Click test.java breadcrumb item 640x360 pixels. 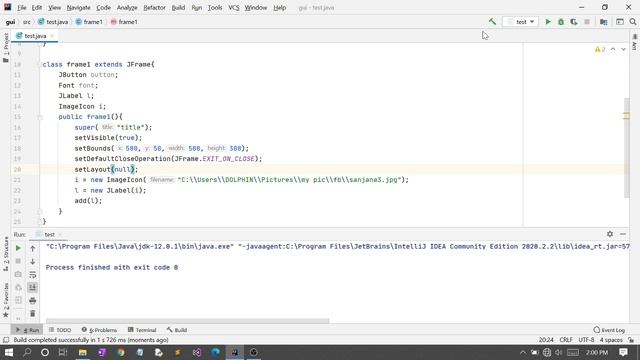coord(53,22)
